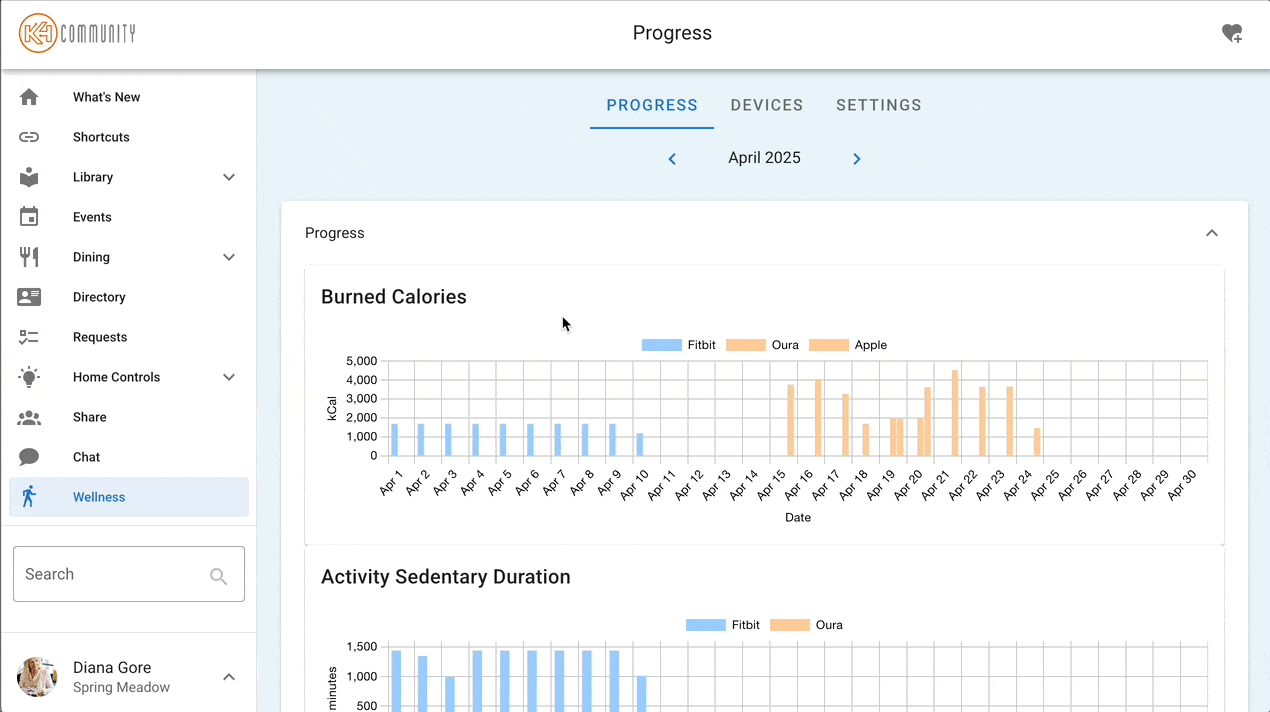Click Apr 21 burned calories bar
The image size is (1270, 712).
coord(955,413)
